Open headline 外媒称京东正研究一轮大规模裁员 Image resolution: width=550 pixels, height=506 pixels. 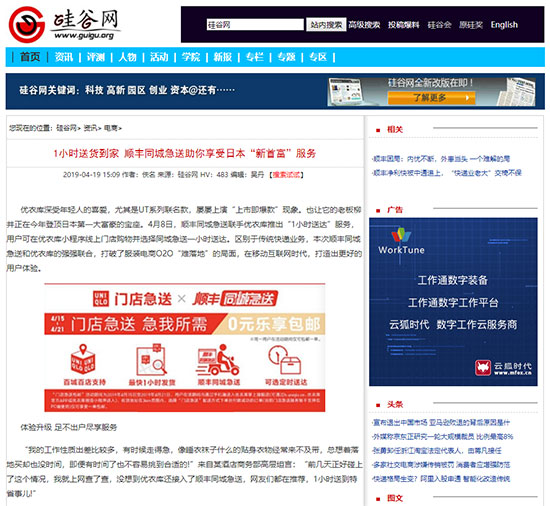[443, 437]
